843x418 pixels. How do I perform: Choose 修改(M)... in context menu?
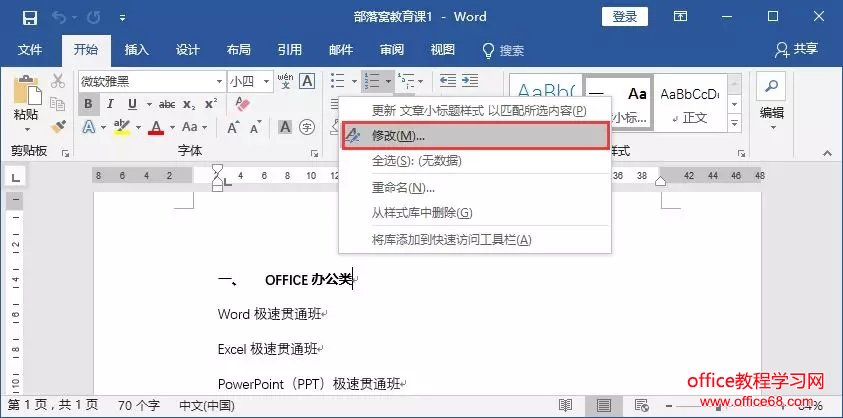point(475,136)
